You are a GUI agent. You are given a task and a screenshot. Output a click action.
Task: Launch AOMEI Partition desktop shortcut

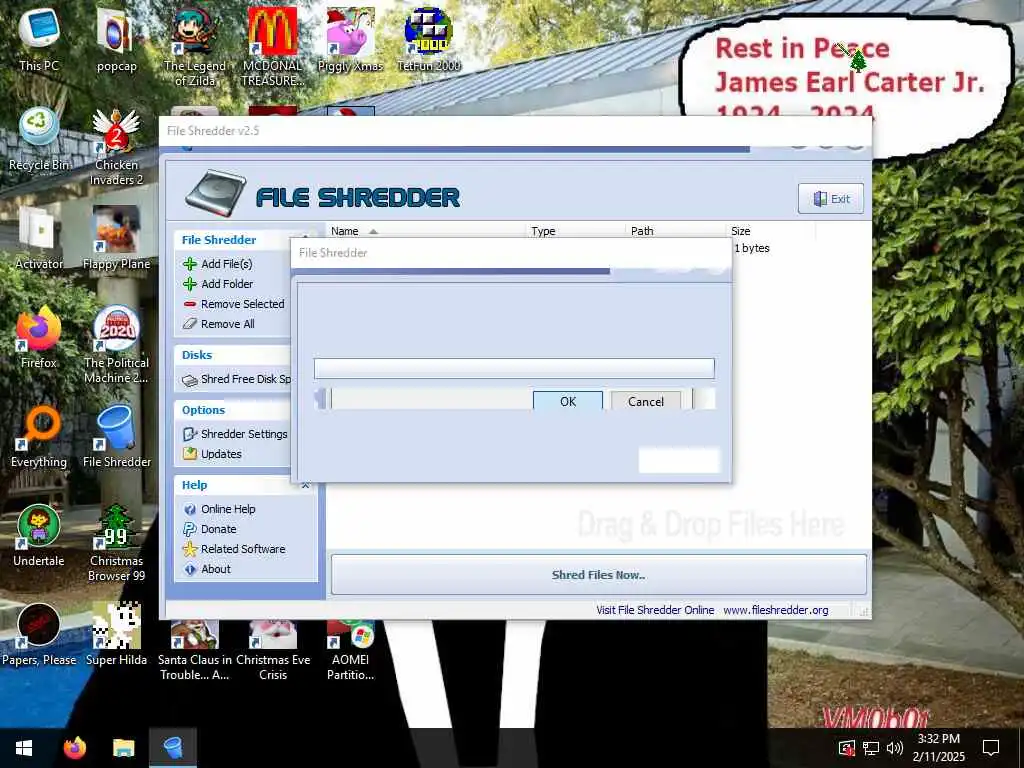coord(350,650)
